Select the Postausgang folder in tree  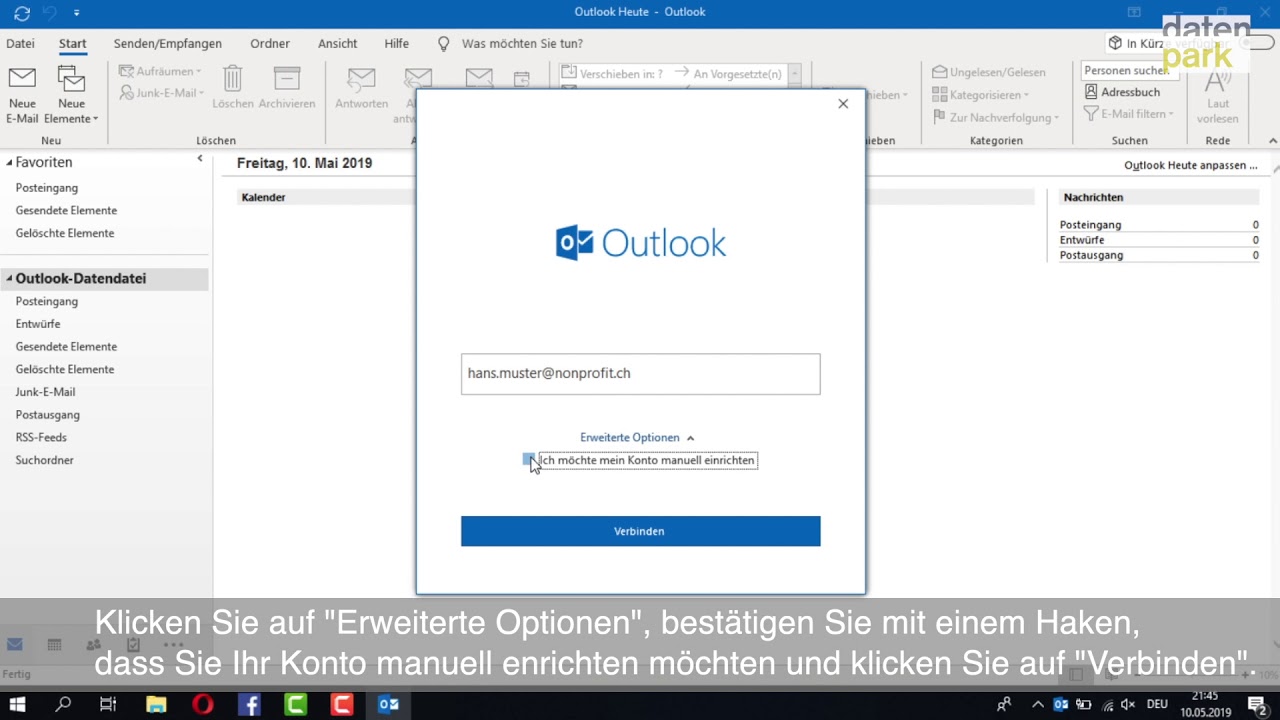(x=47, y=415)
